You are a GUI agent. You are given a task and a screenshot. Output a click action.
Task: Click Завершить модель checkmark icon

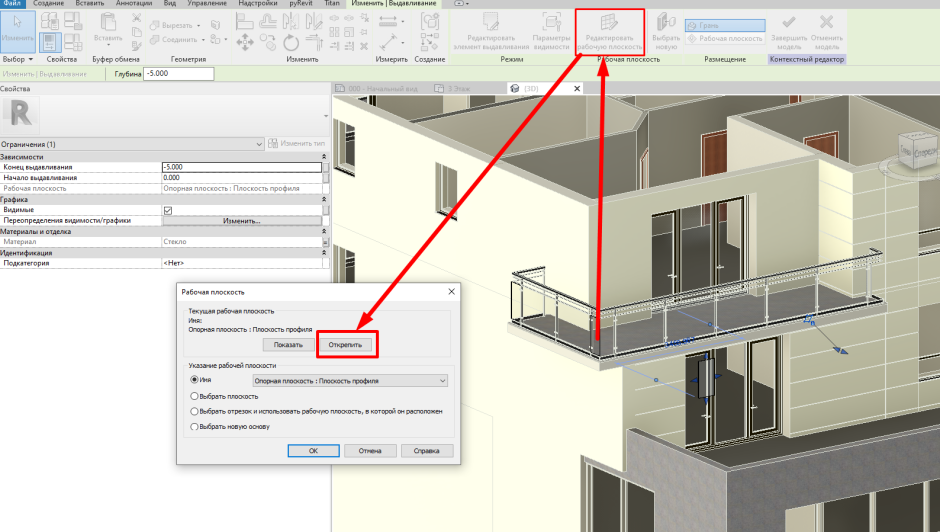[788, 23]
